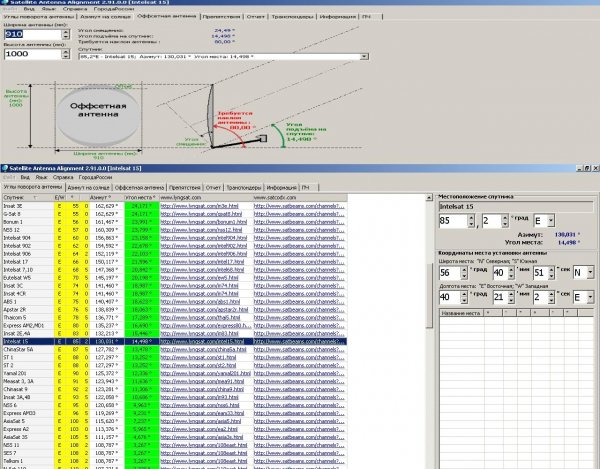The image size is (600, 469).
Task: Close the lower Satellite Antenna Alignment window
Action: tap(595, 168)
